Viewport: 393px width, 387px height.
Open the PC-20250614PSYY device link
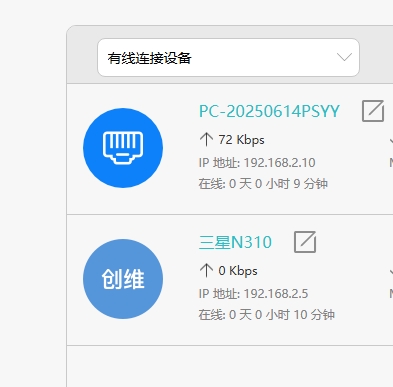point(269,111)
